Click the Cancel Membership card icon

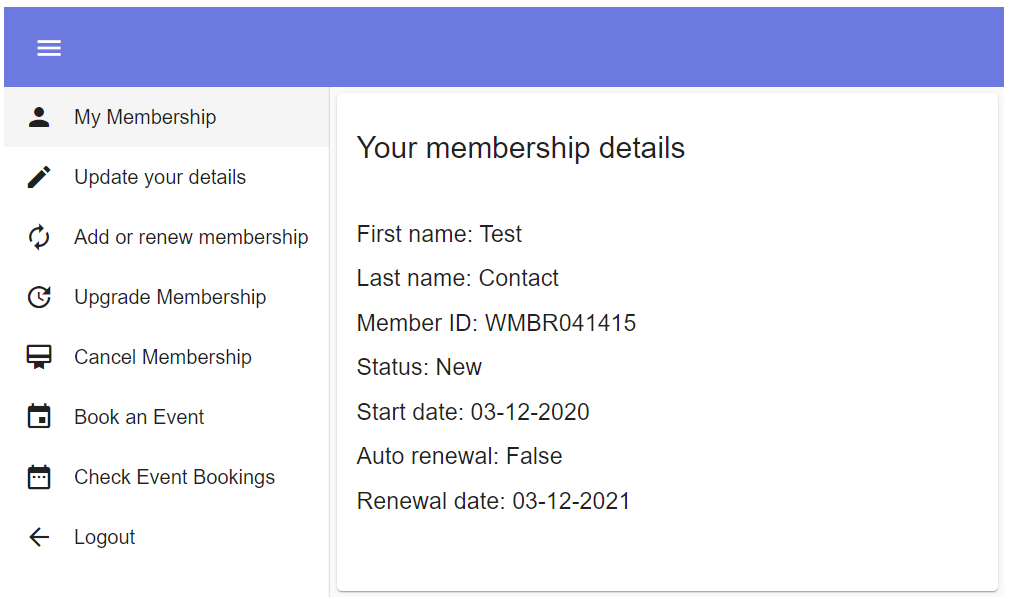click(39, 357)
